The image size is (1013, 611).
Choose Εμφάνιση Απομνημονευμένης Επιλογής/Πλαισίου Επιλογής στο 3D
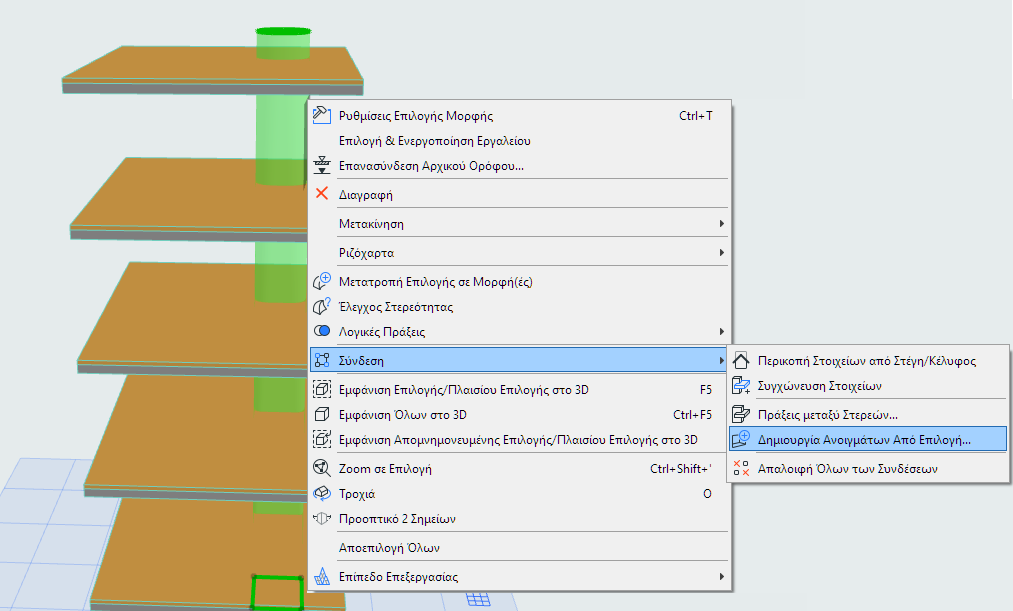pos(520,440)
